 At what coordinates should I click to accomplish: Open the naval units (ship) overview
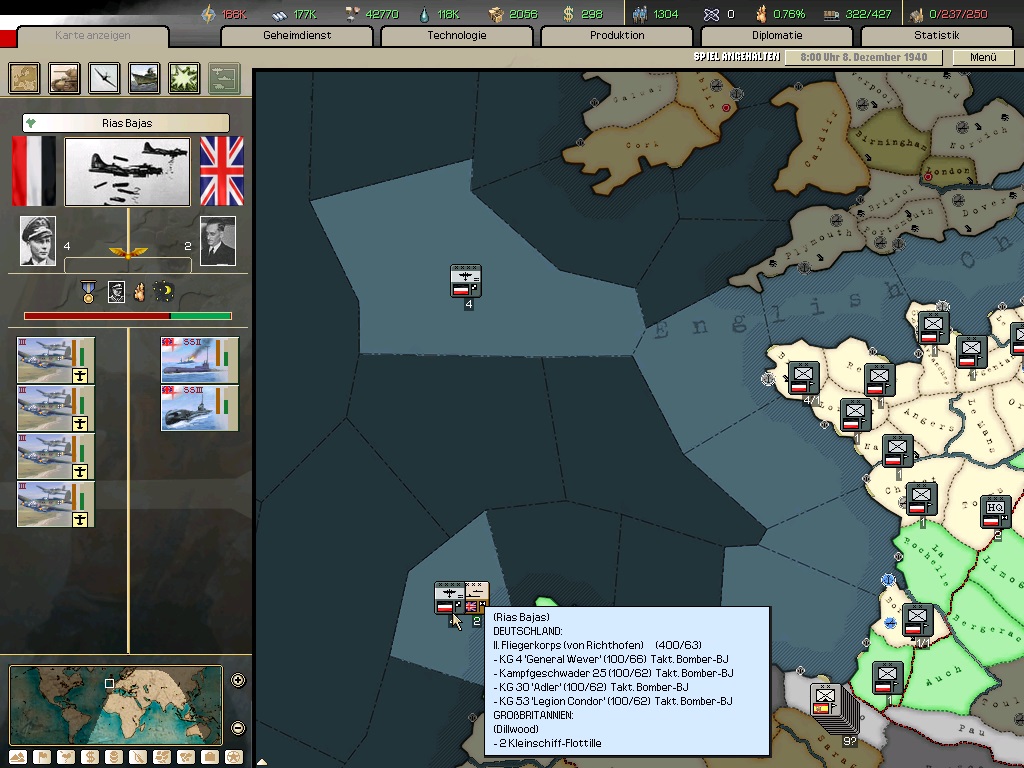144,77
